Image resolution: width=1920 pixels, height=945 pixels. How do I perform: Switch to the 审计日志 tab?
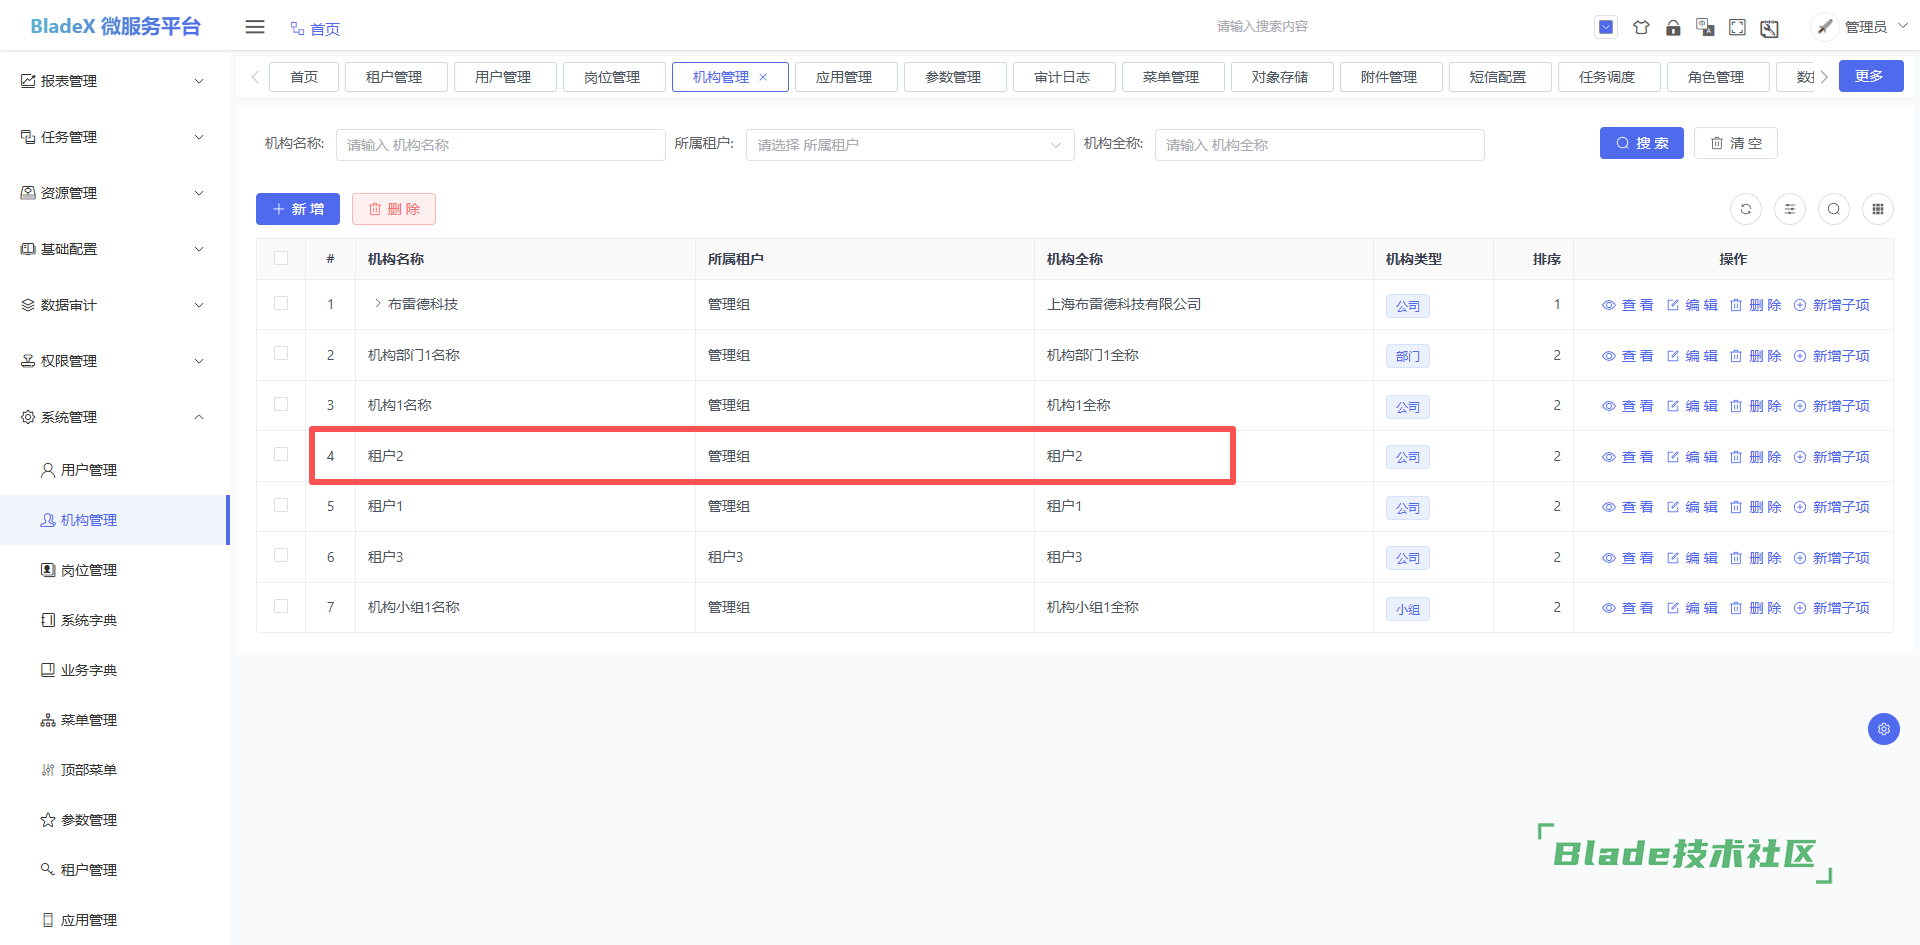point(1064,77)
